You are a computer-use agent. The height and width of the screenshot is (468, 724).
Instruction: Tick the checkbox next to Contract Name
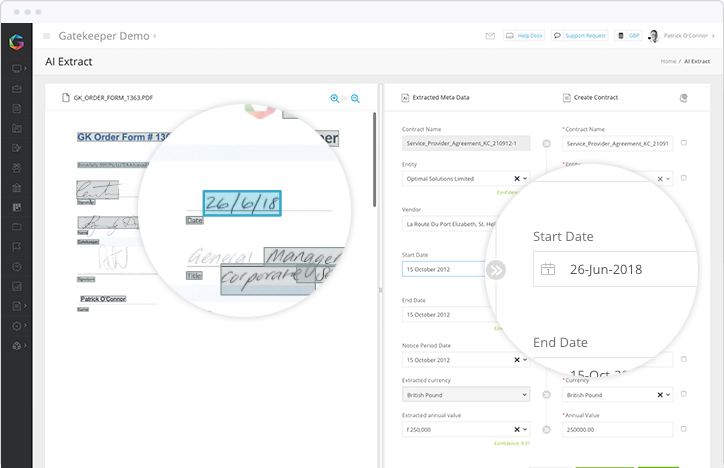click(683, 144)
